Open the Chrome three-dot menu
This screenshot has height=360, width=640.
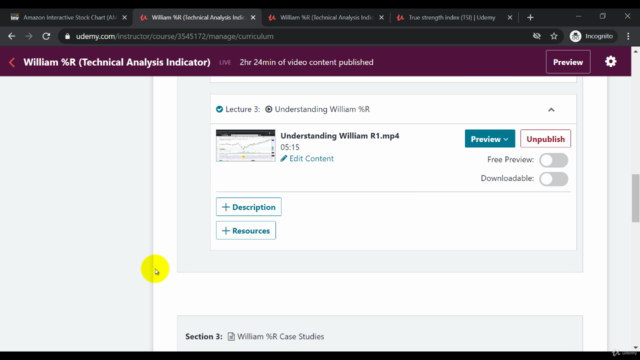pos(628,36)
